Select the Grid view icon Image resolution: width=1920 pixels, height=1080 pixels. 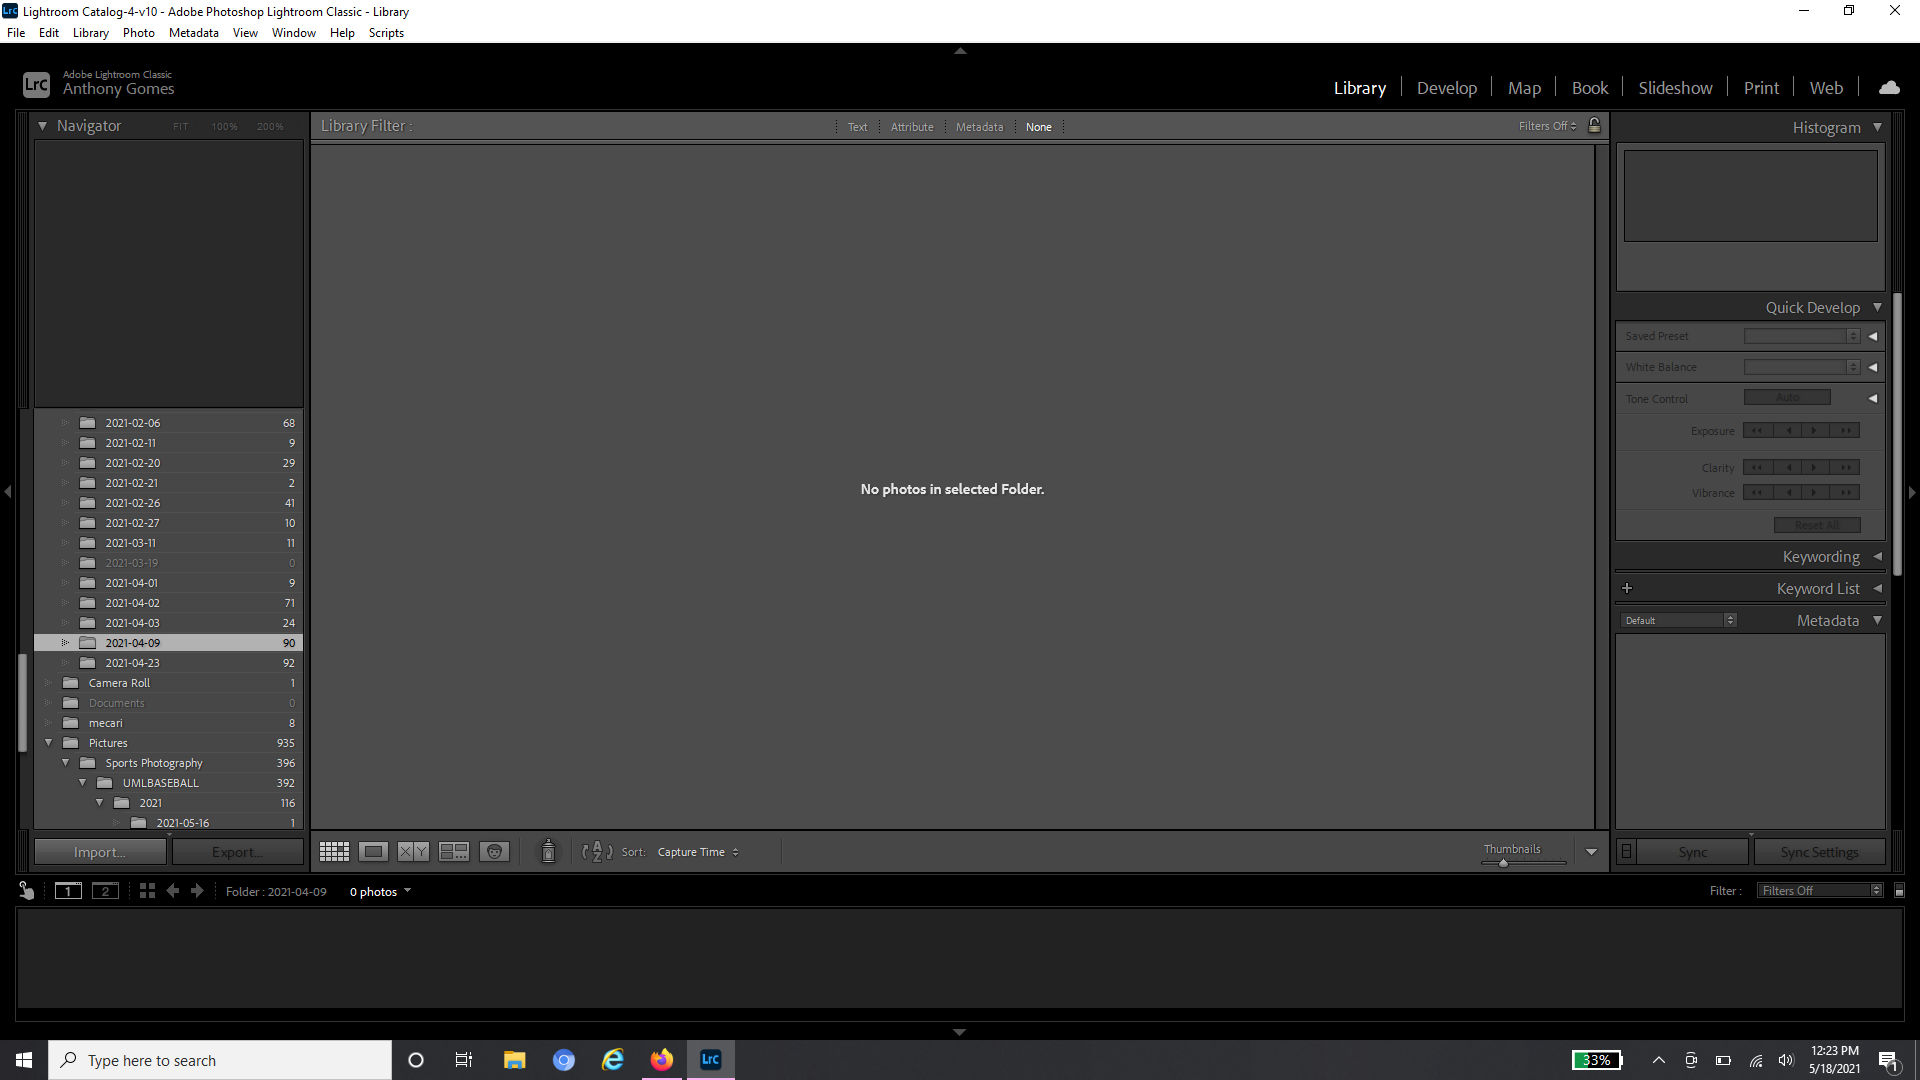tap(334, 851)
